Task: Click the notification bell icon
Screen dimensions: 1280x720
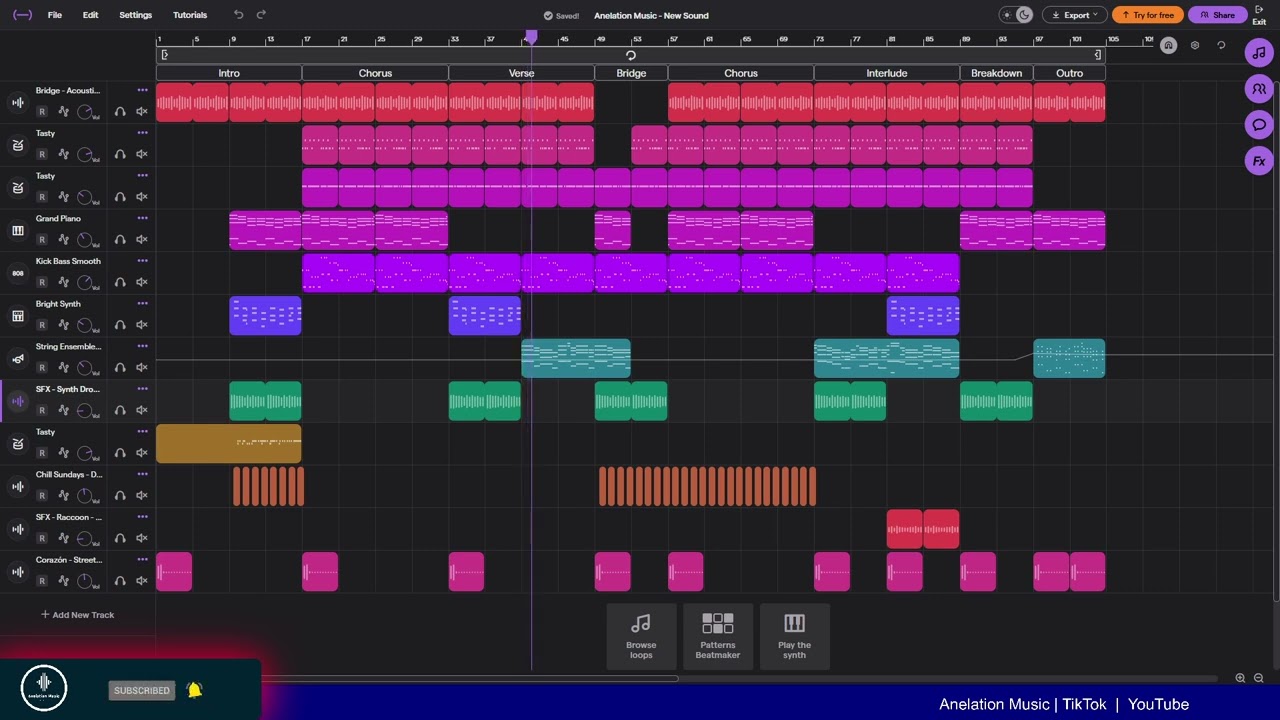Action: coord(195,690)
